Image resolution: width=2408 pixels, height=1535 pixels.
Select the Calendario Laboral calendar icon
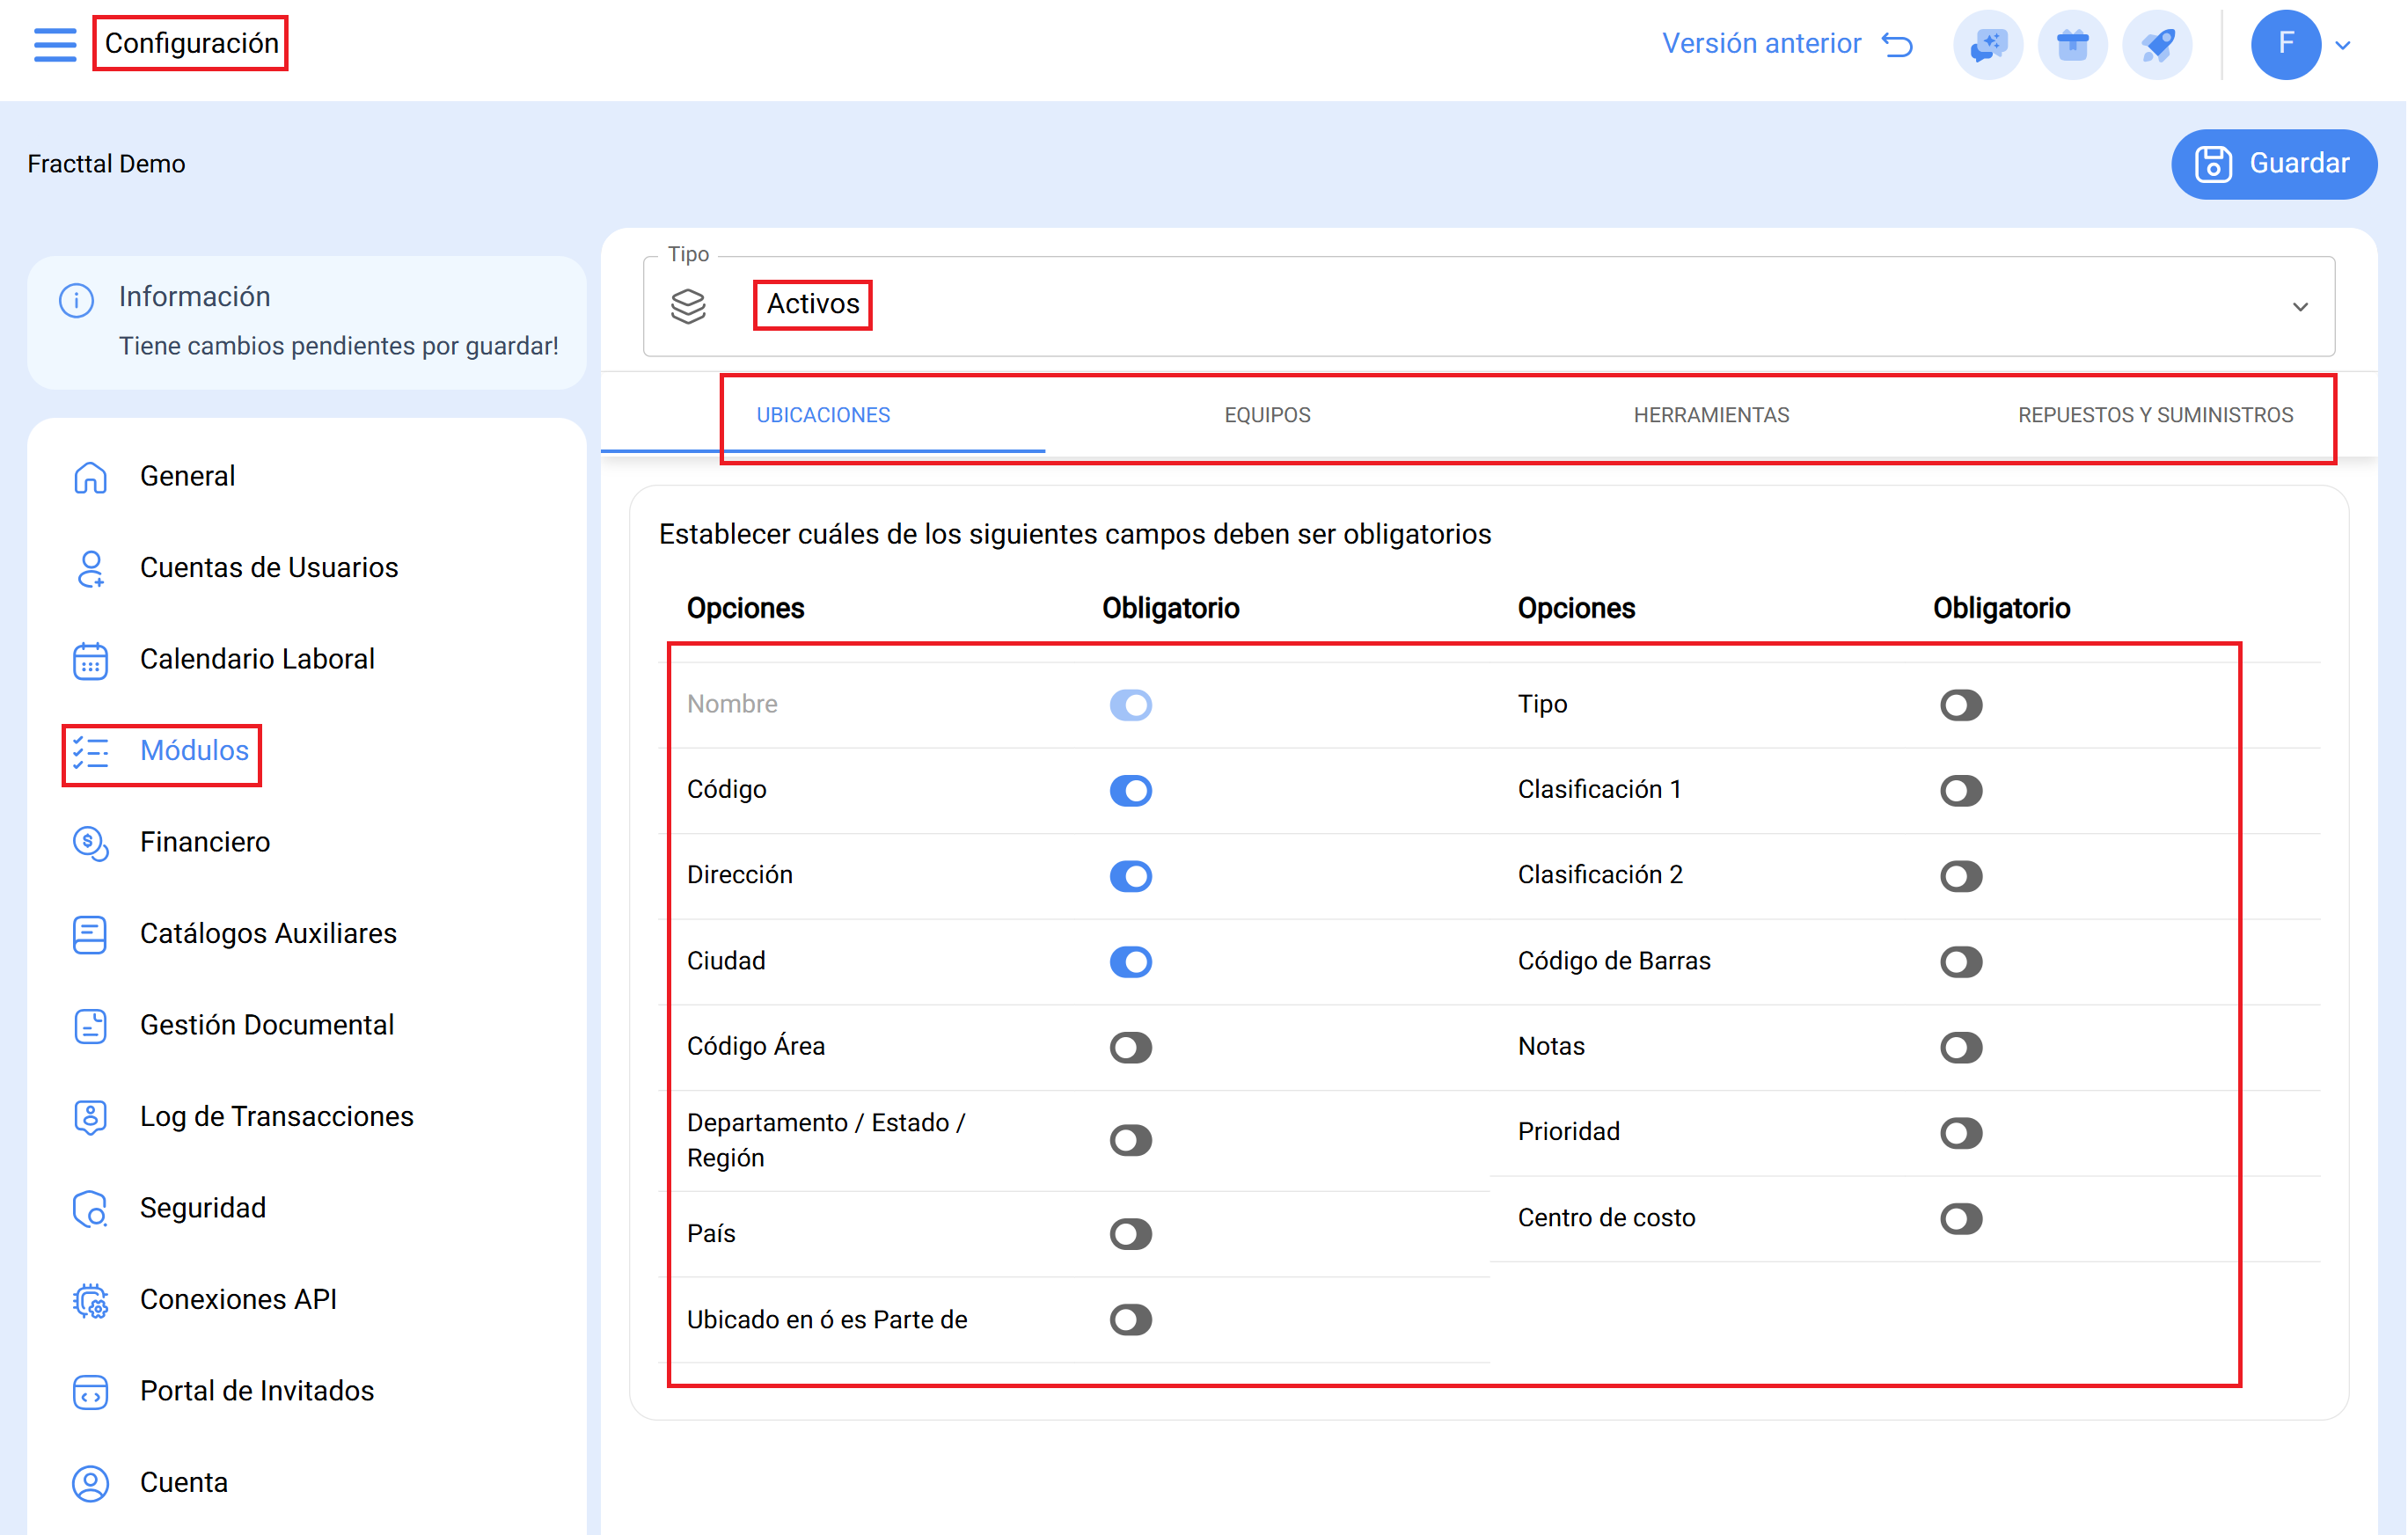[91, 660]
